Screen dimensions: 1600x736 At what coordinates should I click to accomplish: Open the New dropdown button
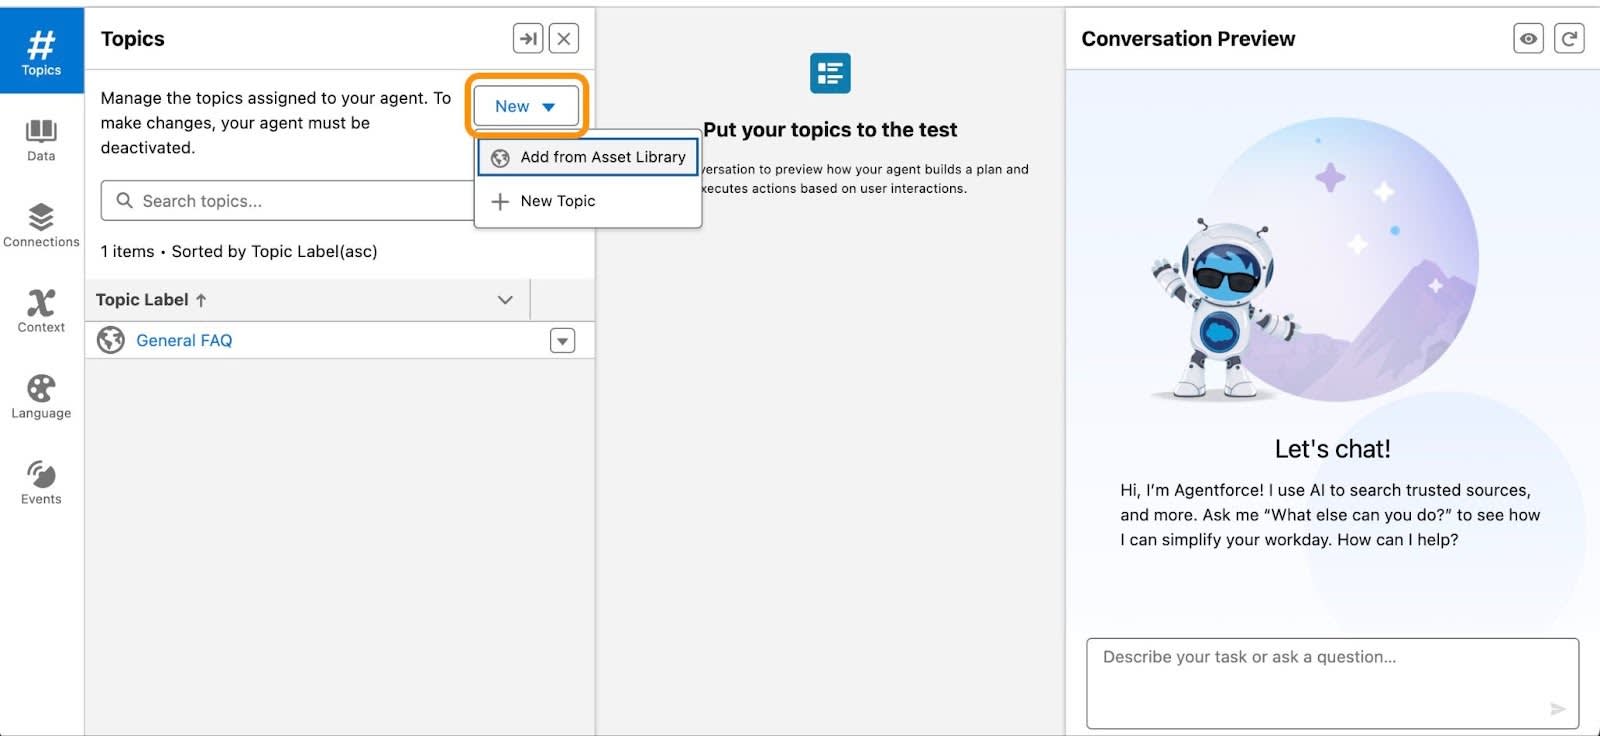(526, 106)
